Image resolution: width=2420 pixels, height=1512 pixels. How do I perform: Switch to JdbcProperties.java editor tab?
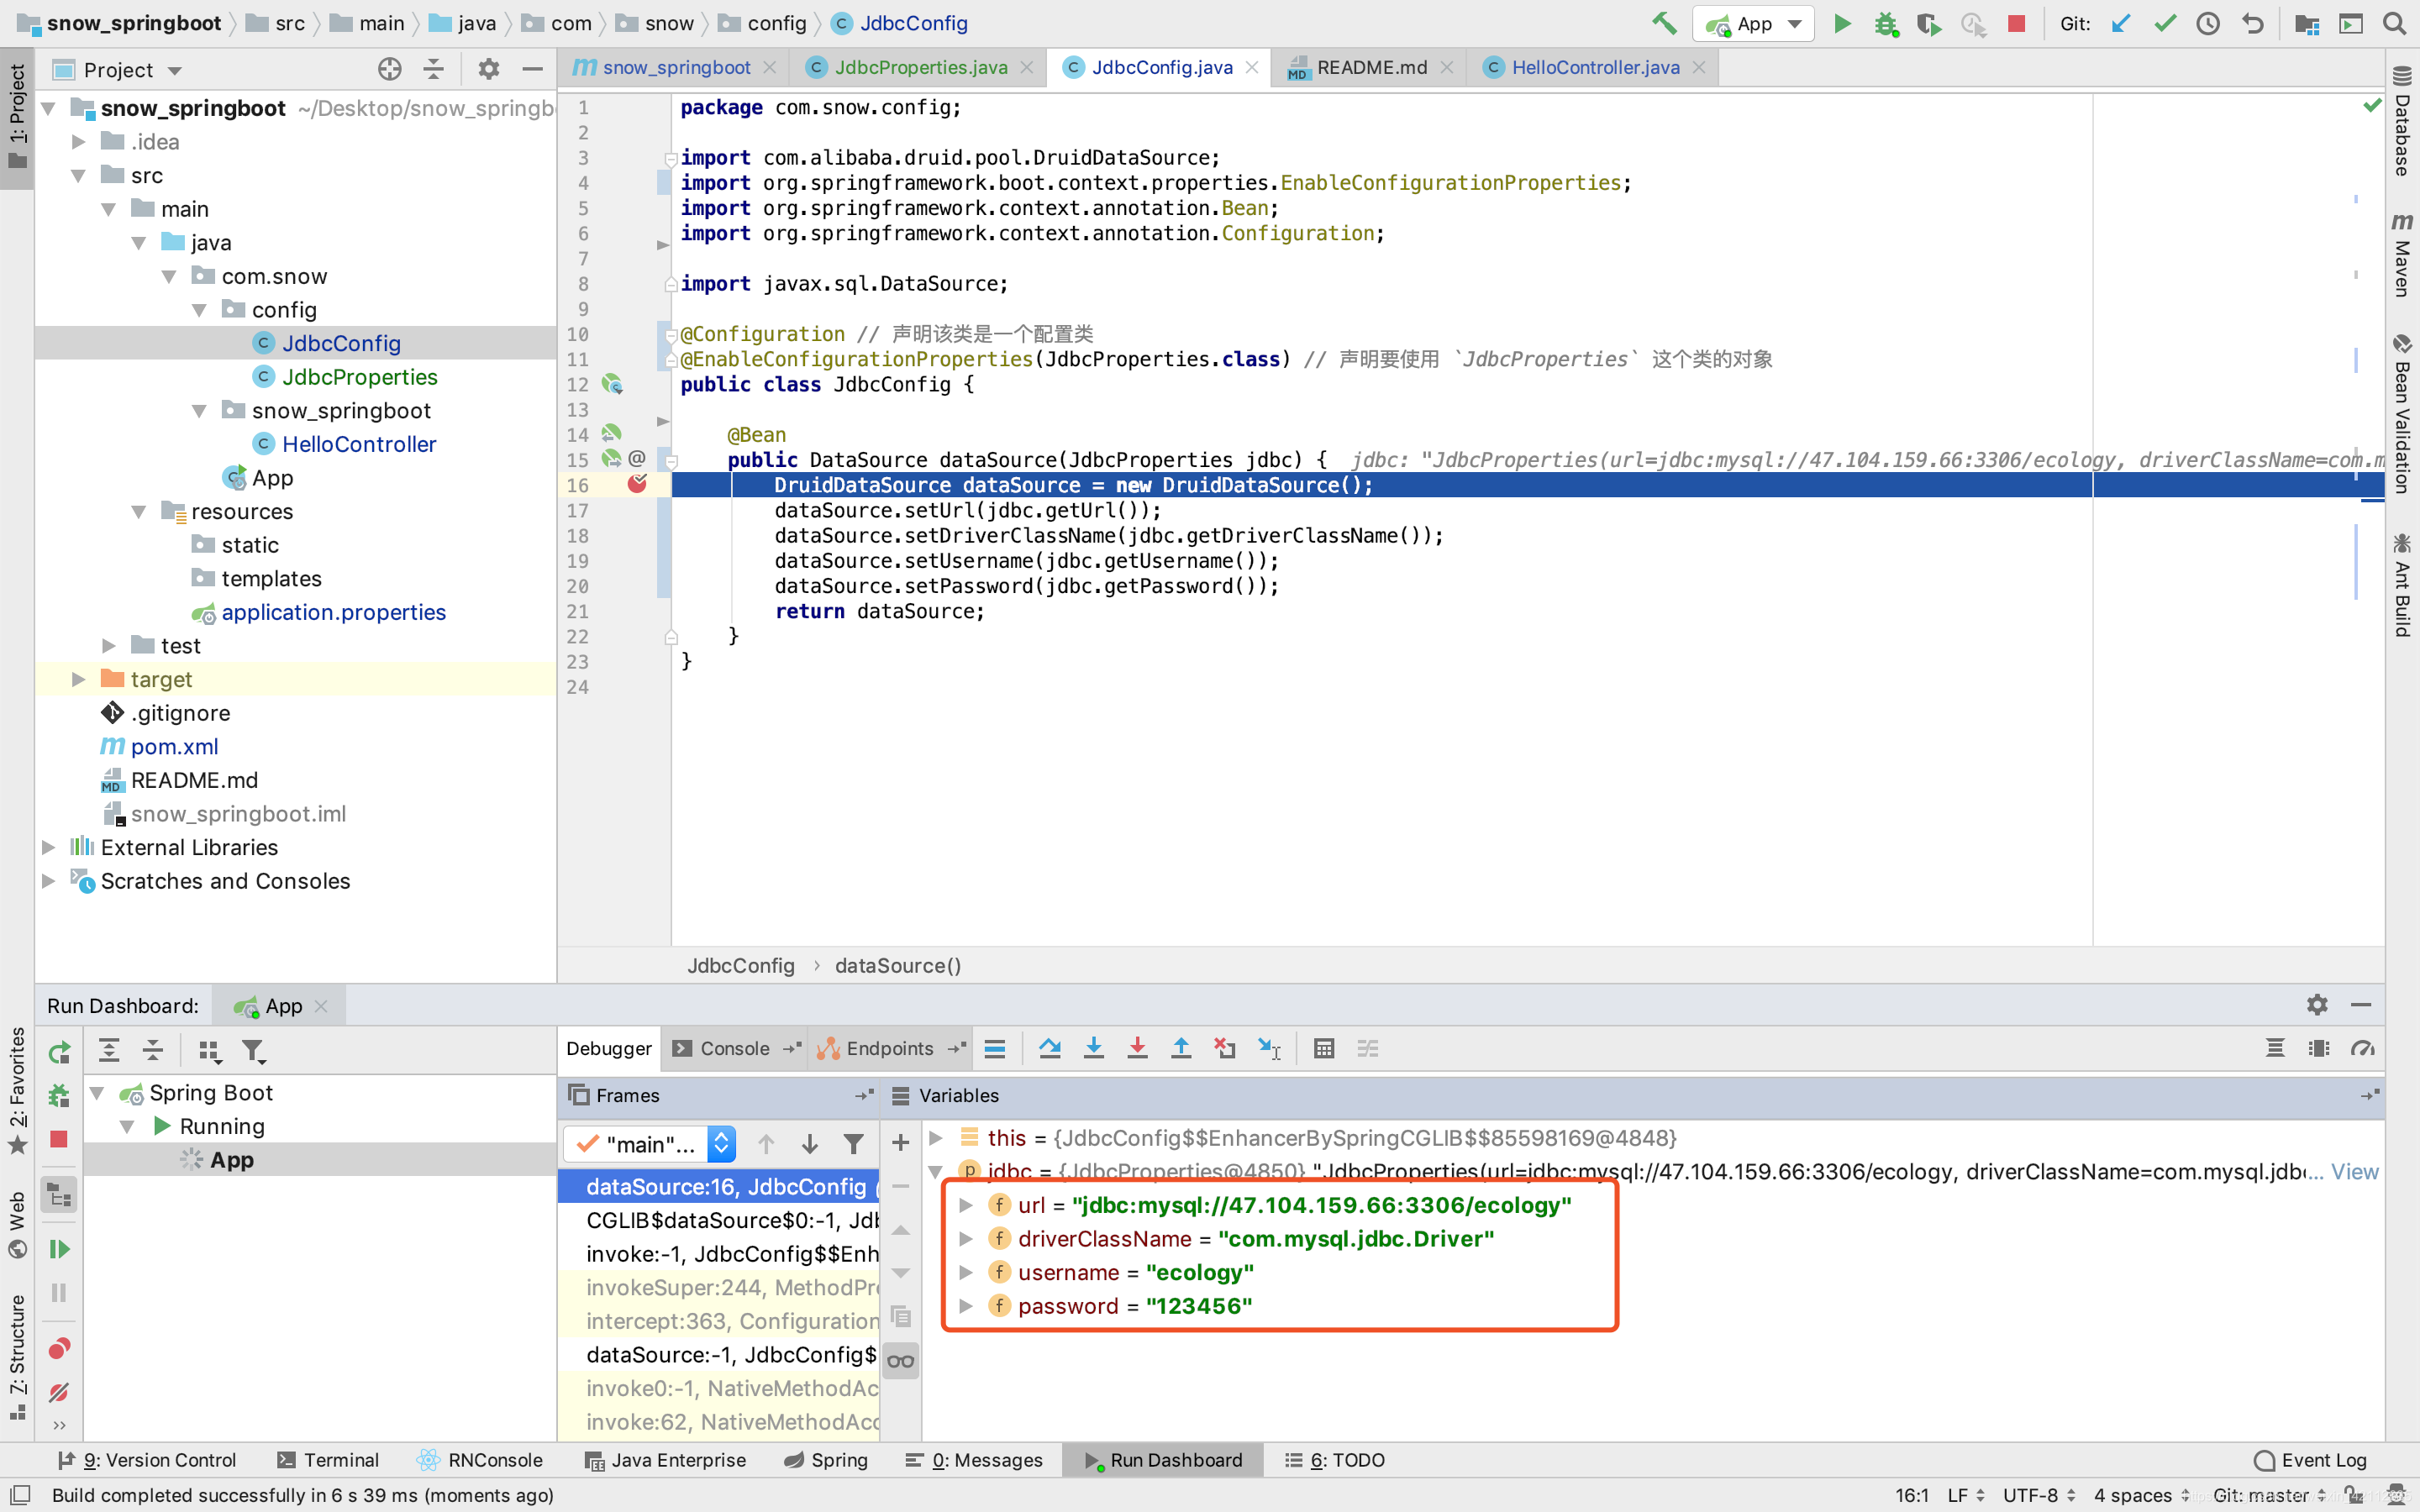[920, 67]
